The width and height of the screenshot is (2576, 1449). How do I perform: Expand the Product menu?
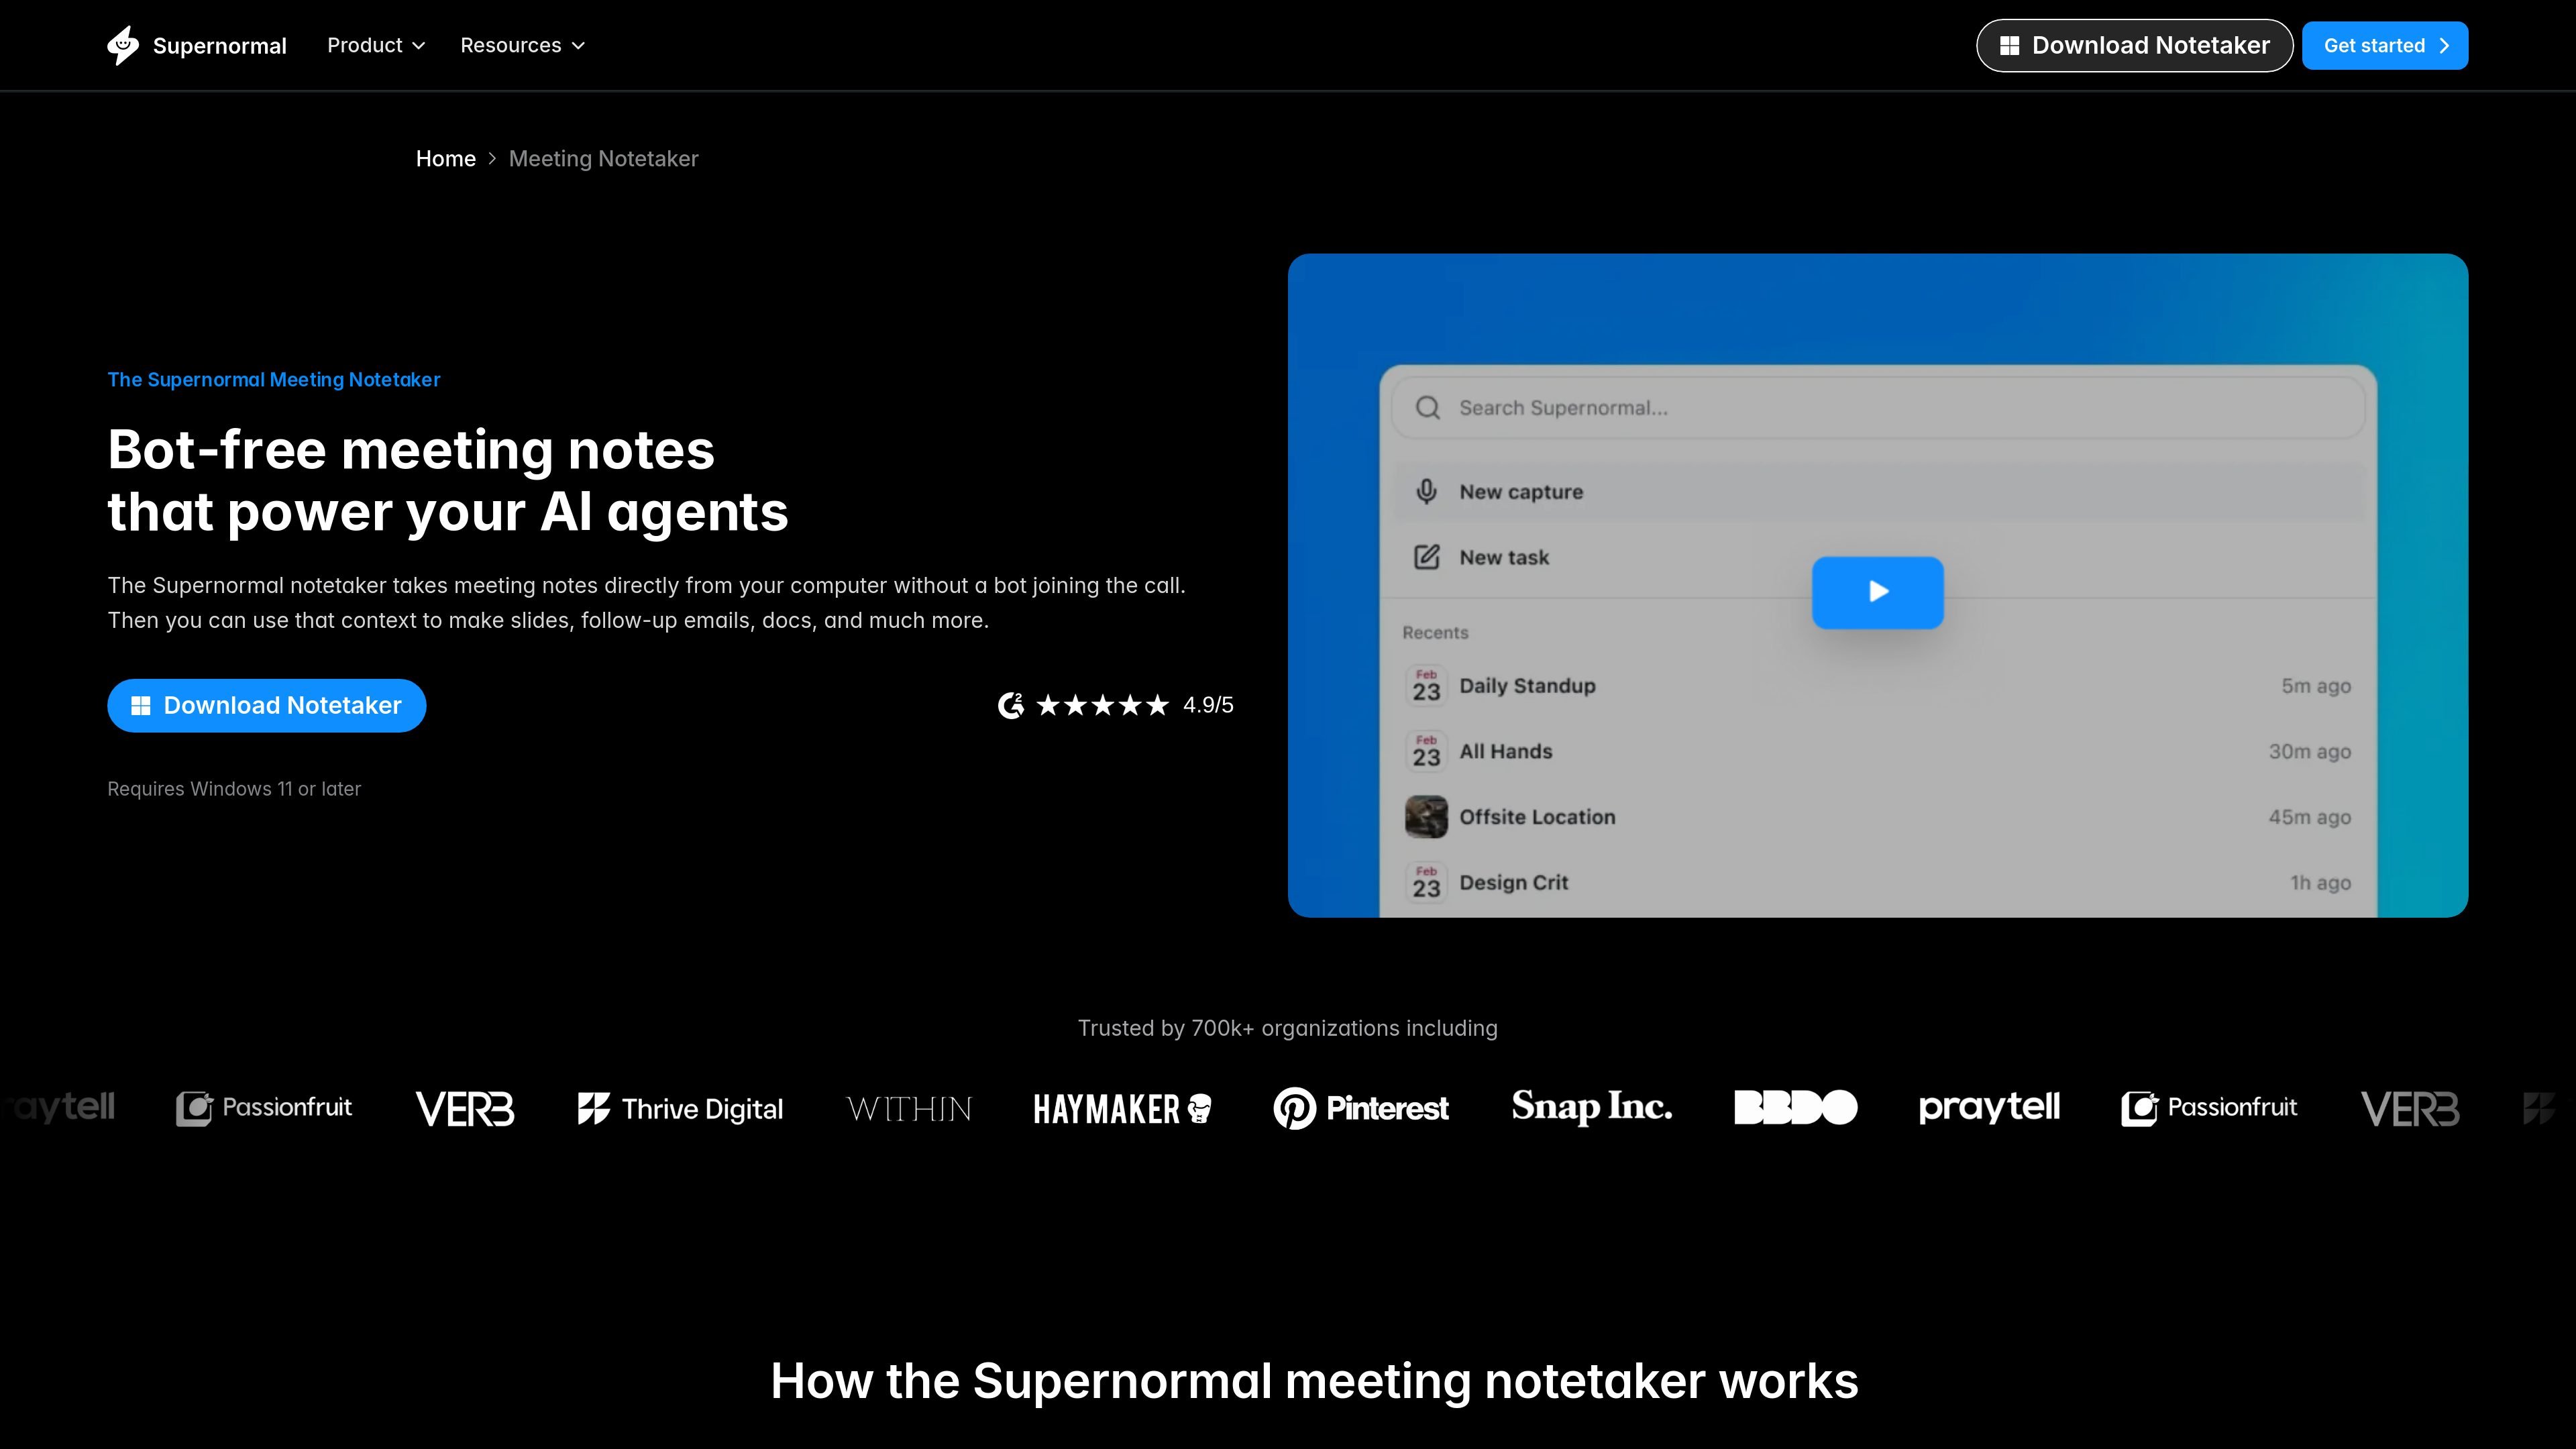[x=376, y=45]
